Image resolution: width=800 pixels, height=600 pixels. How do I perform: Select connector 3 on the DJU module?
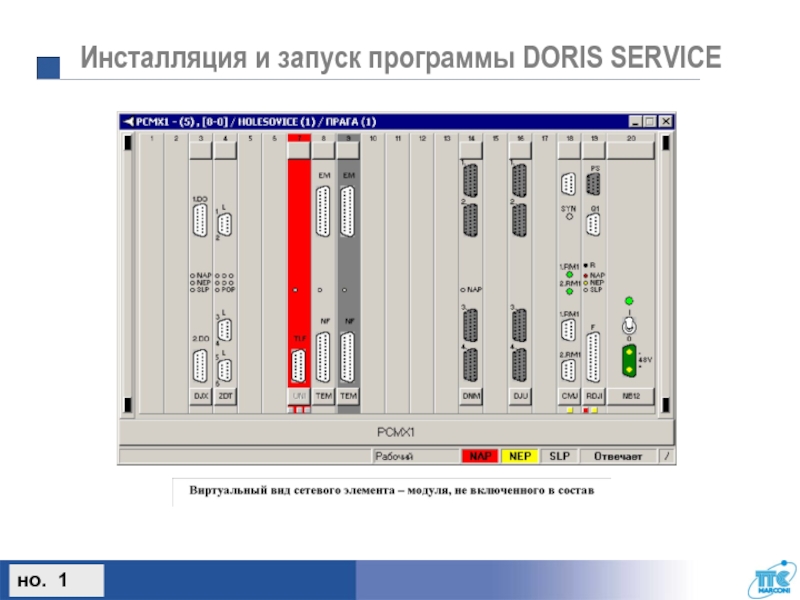click(x=519, y=325)
